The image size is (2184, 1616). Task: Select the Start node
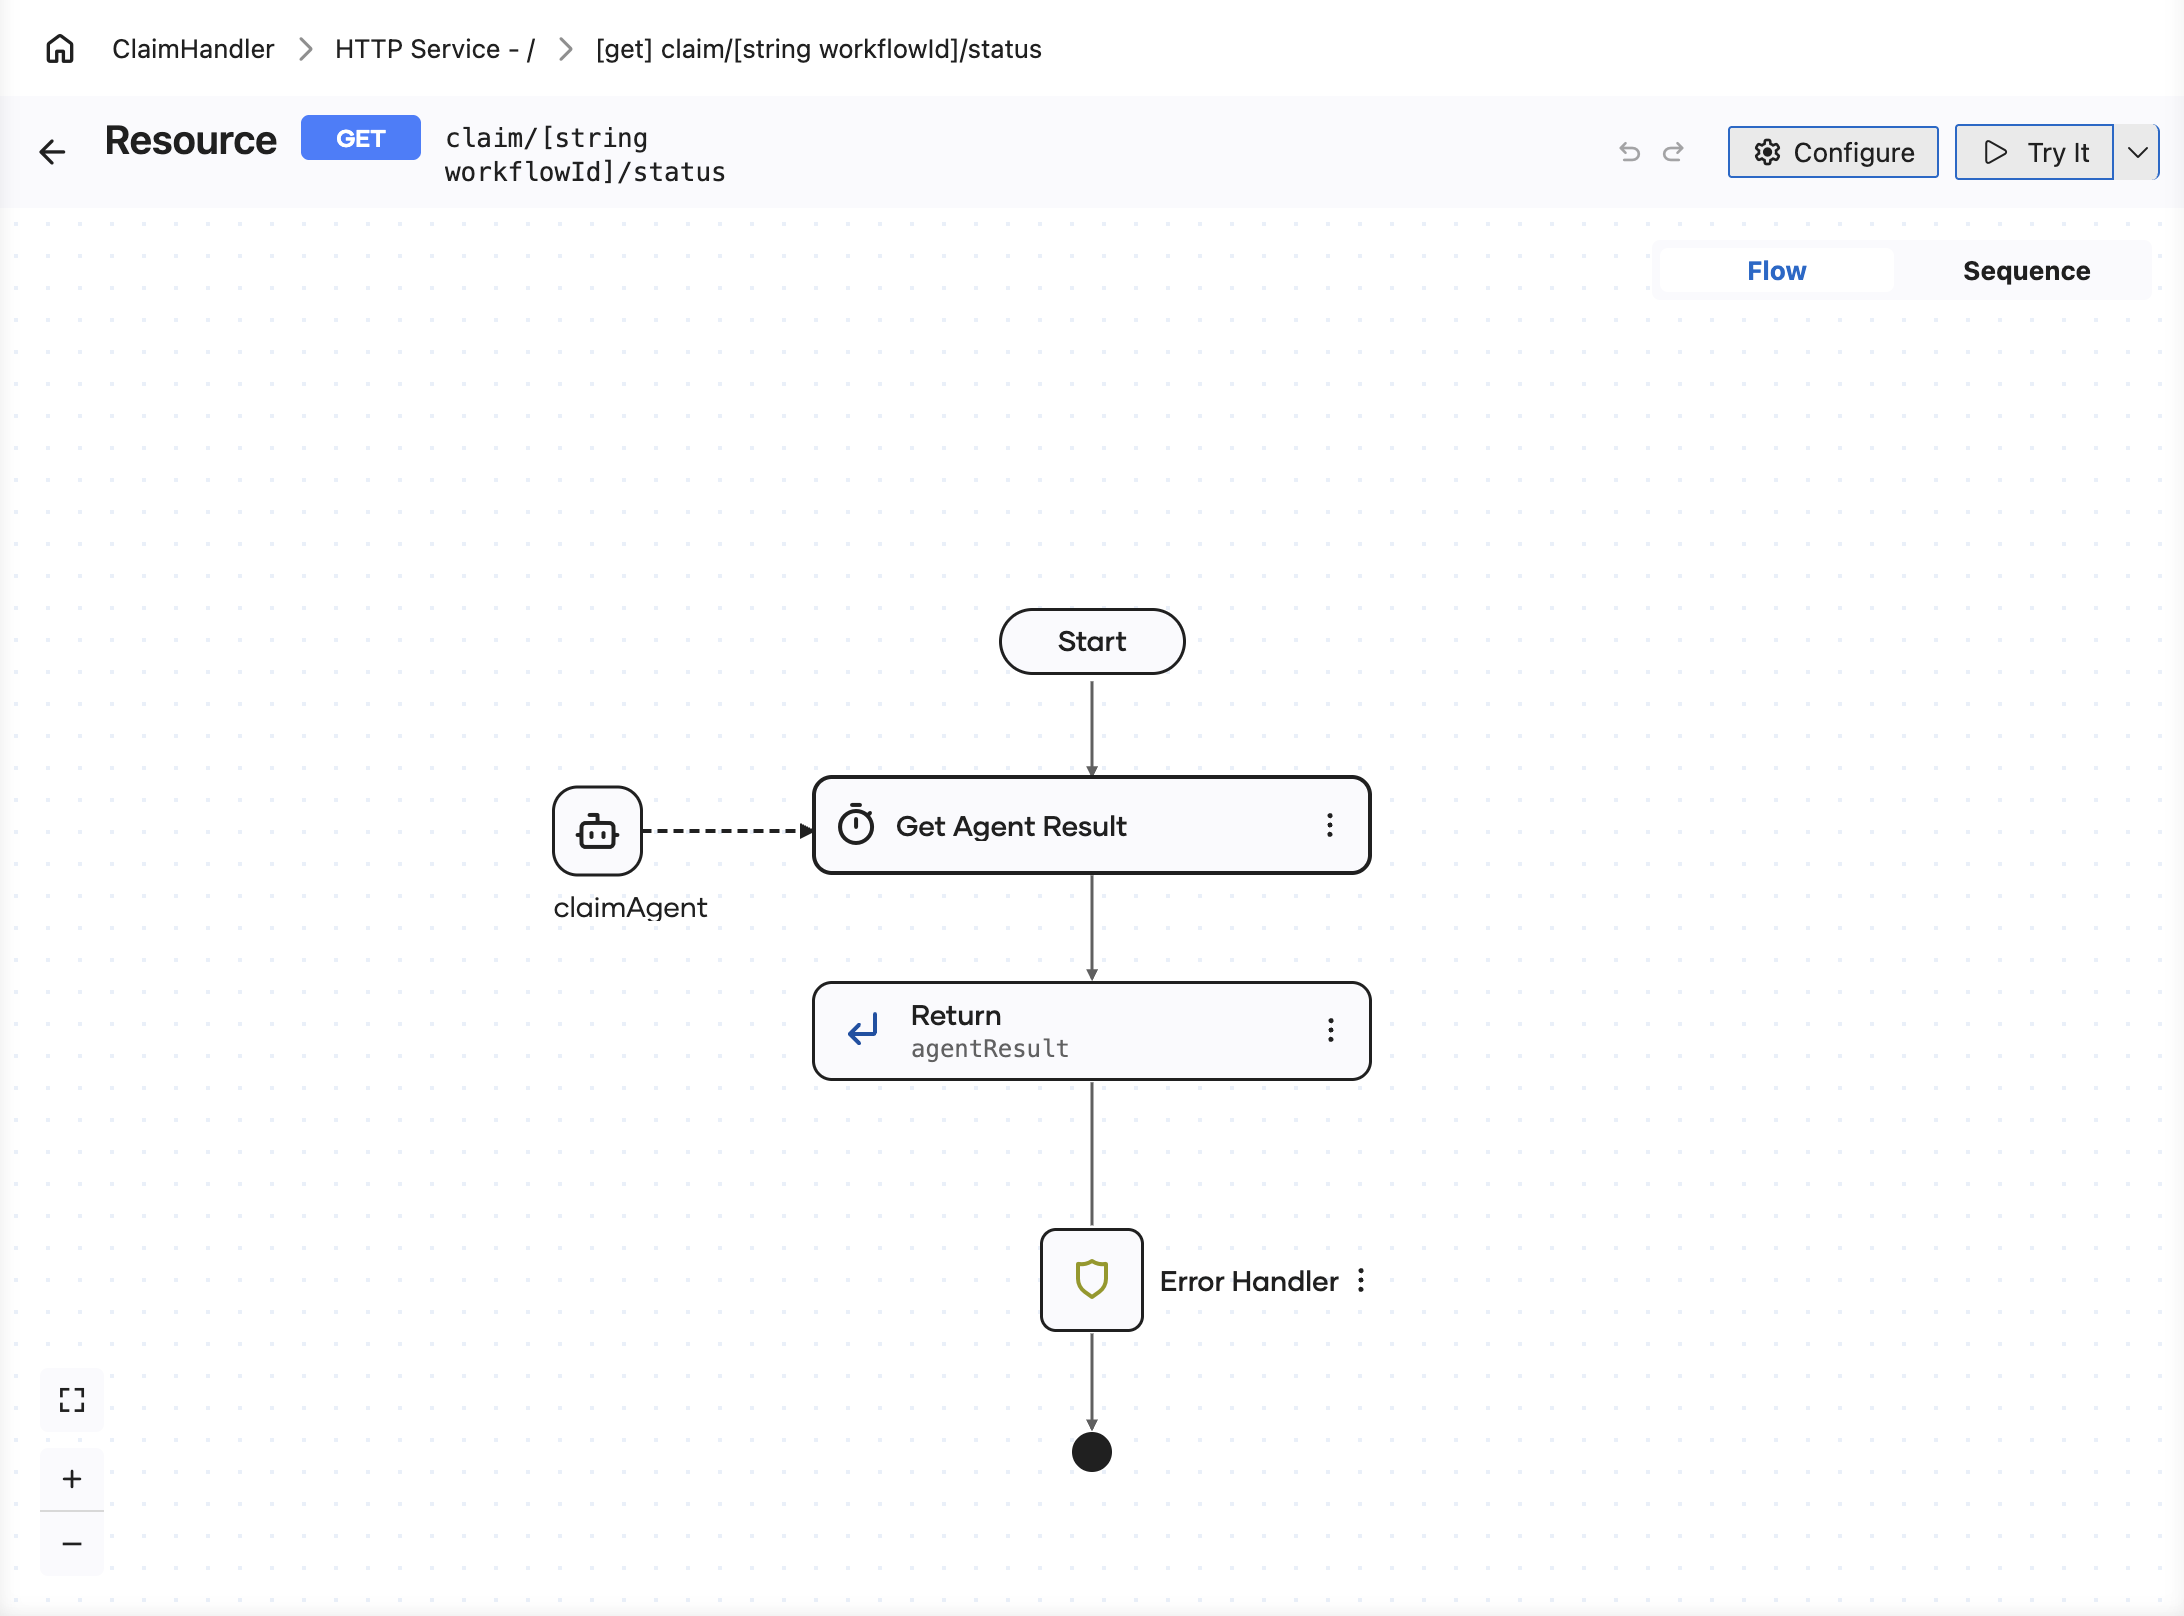(1092, 641)
